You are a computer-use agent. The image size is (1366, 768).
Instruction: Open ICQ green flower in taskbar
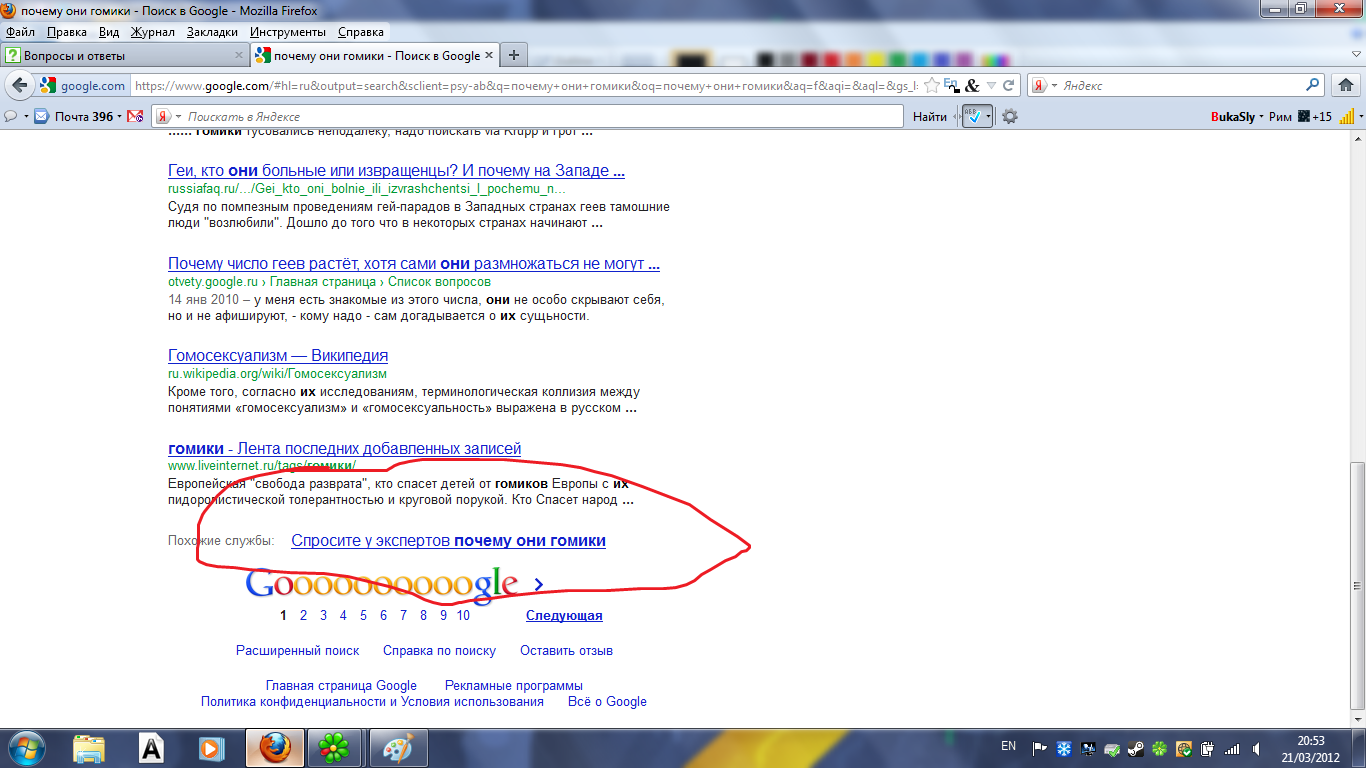click(333, 748)
